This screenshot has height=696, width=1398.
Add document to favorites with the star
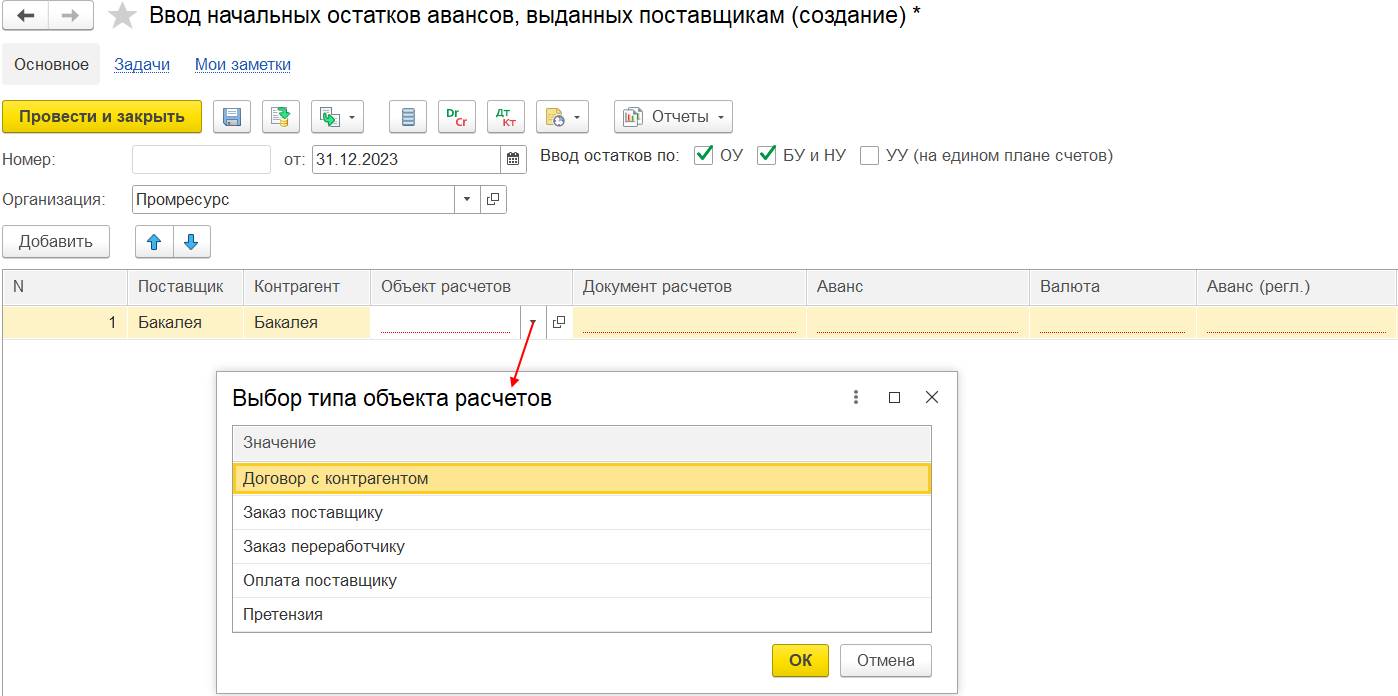pos(122,16)
